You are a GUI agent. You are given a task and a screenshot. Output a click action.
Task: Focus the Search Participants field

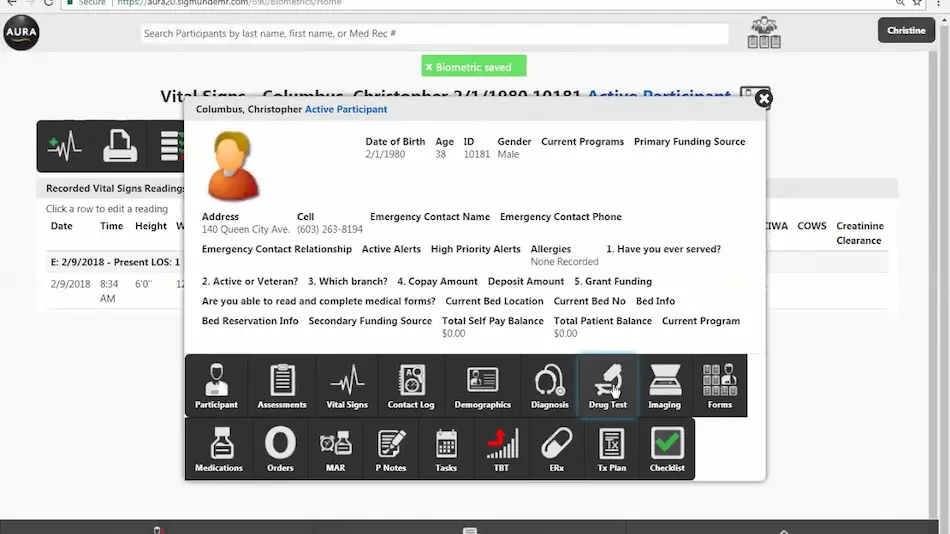[434, 33]
